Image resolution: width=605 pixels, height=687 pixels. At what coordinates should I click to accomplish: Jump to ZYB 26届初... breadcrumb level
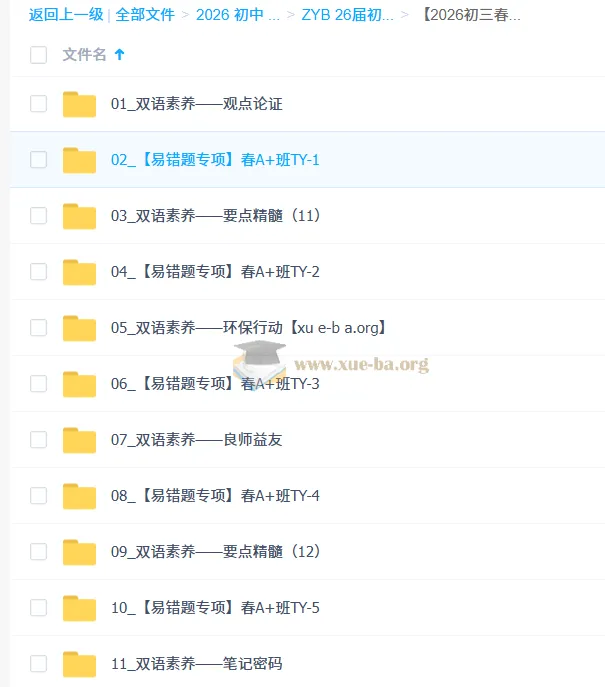(x=347, y=15)
